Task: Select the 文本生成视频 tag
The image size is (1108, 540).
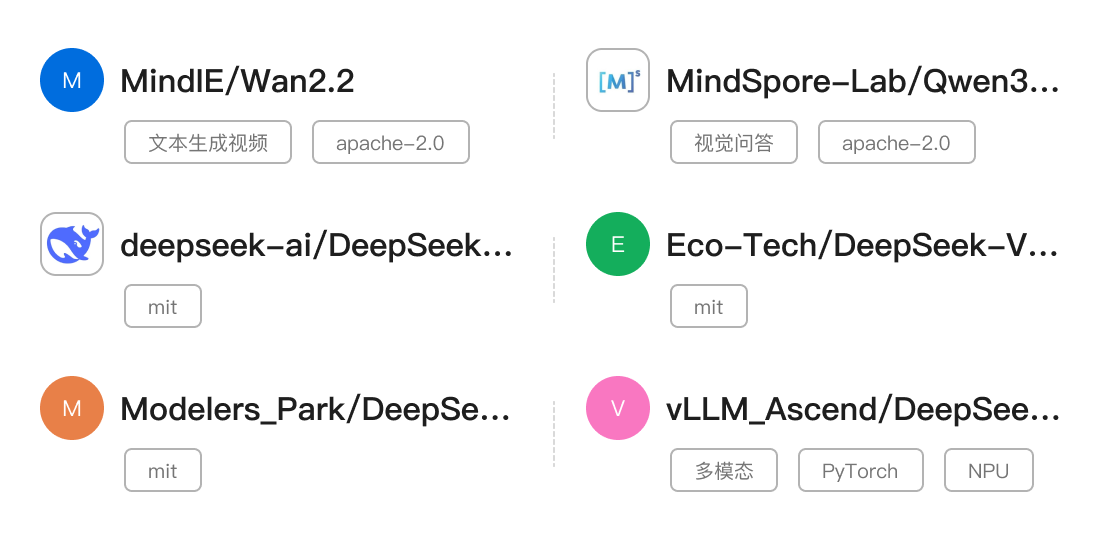Action: (208, 143)
